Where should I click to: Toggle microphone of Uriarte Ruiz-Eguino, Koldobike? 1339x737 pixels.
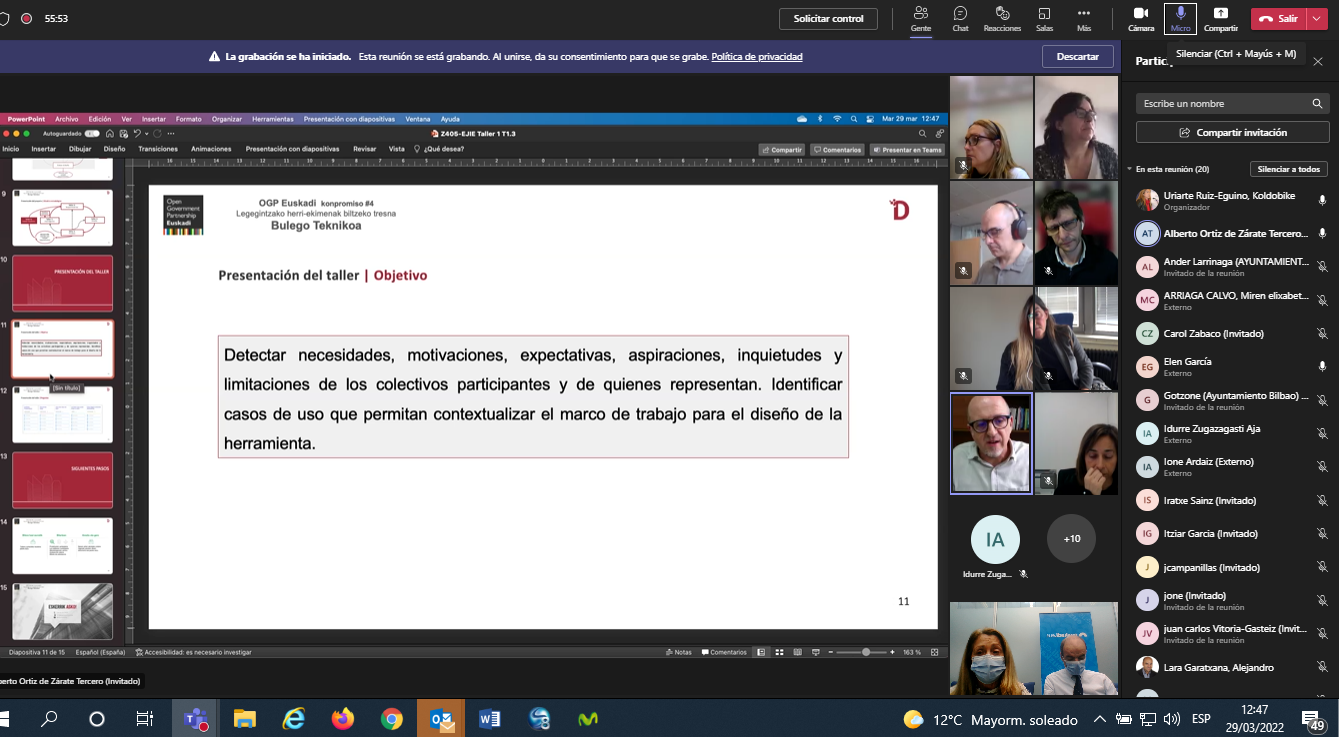tap(1322, 201)
